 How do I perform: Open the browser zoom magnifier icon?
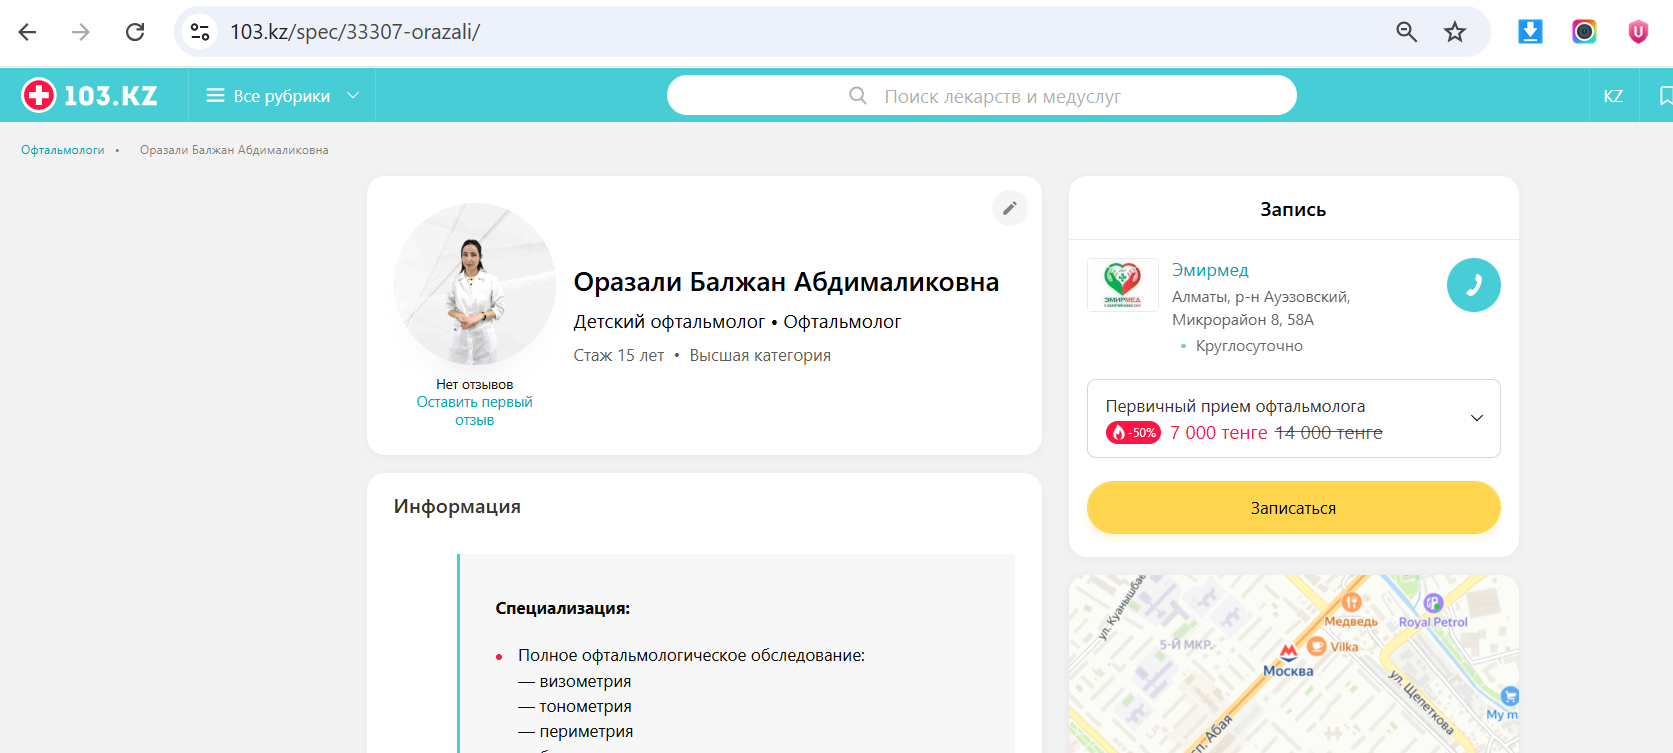point(1406,32)
